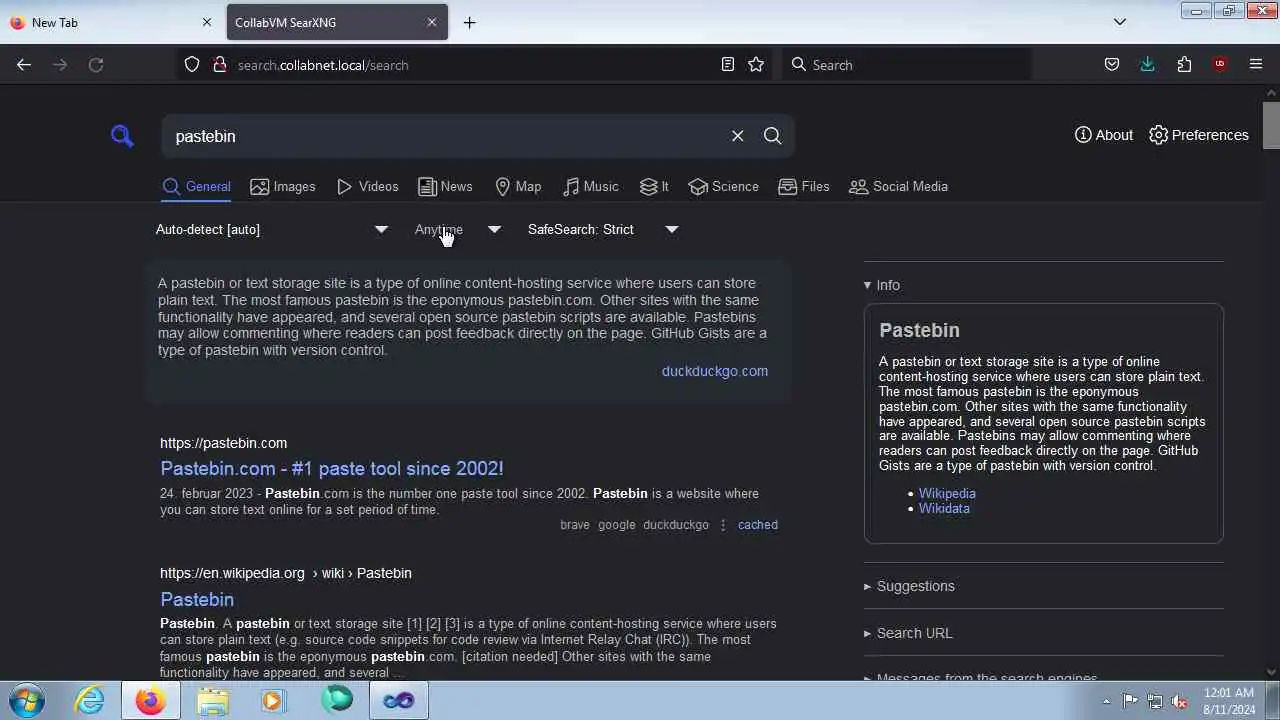1280x720 pixels.
Task: Click the uBlock Origin extension icon
Action: coord(1220,65)
